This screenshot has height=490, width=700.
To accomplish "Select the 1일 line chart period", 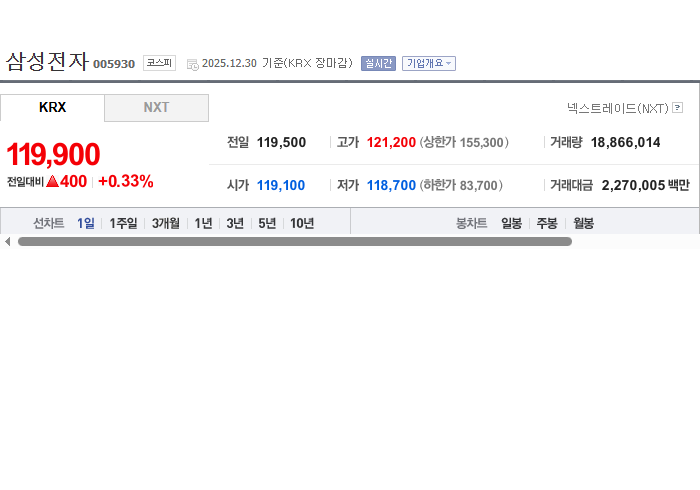I will (x=86, y=223).
